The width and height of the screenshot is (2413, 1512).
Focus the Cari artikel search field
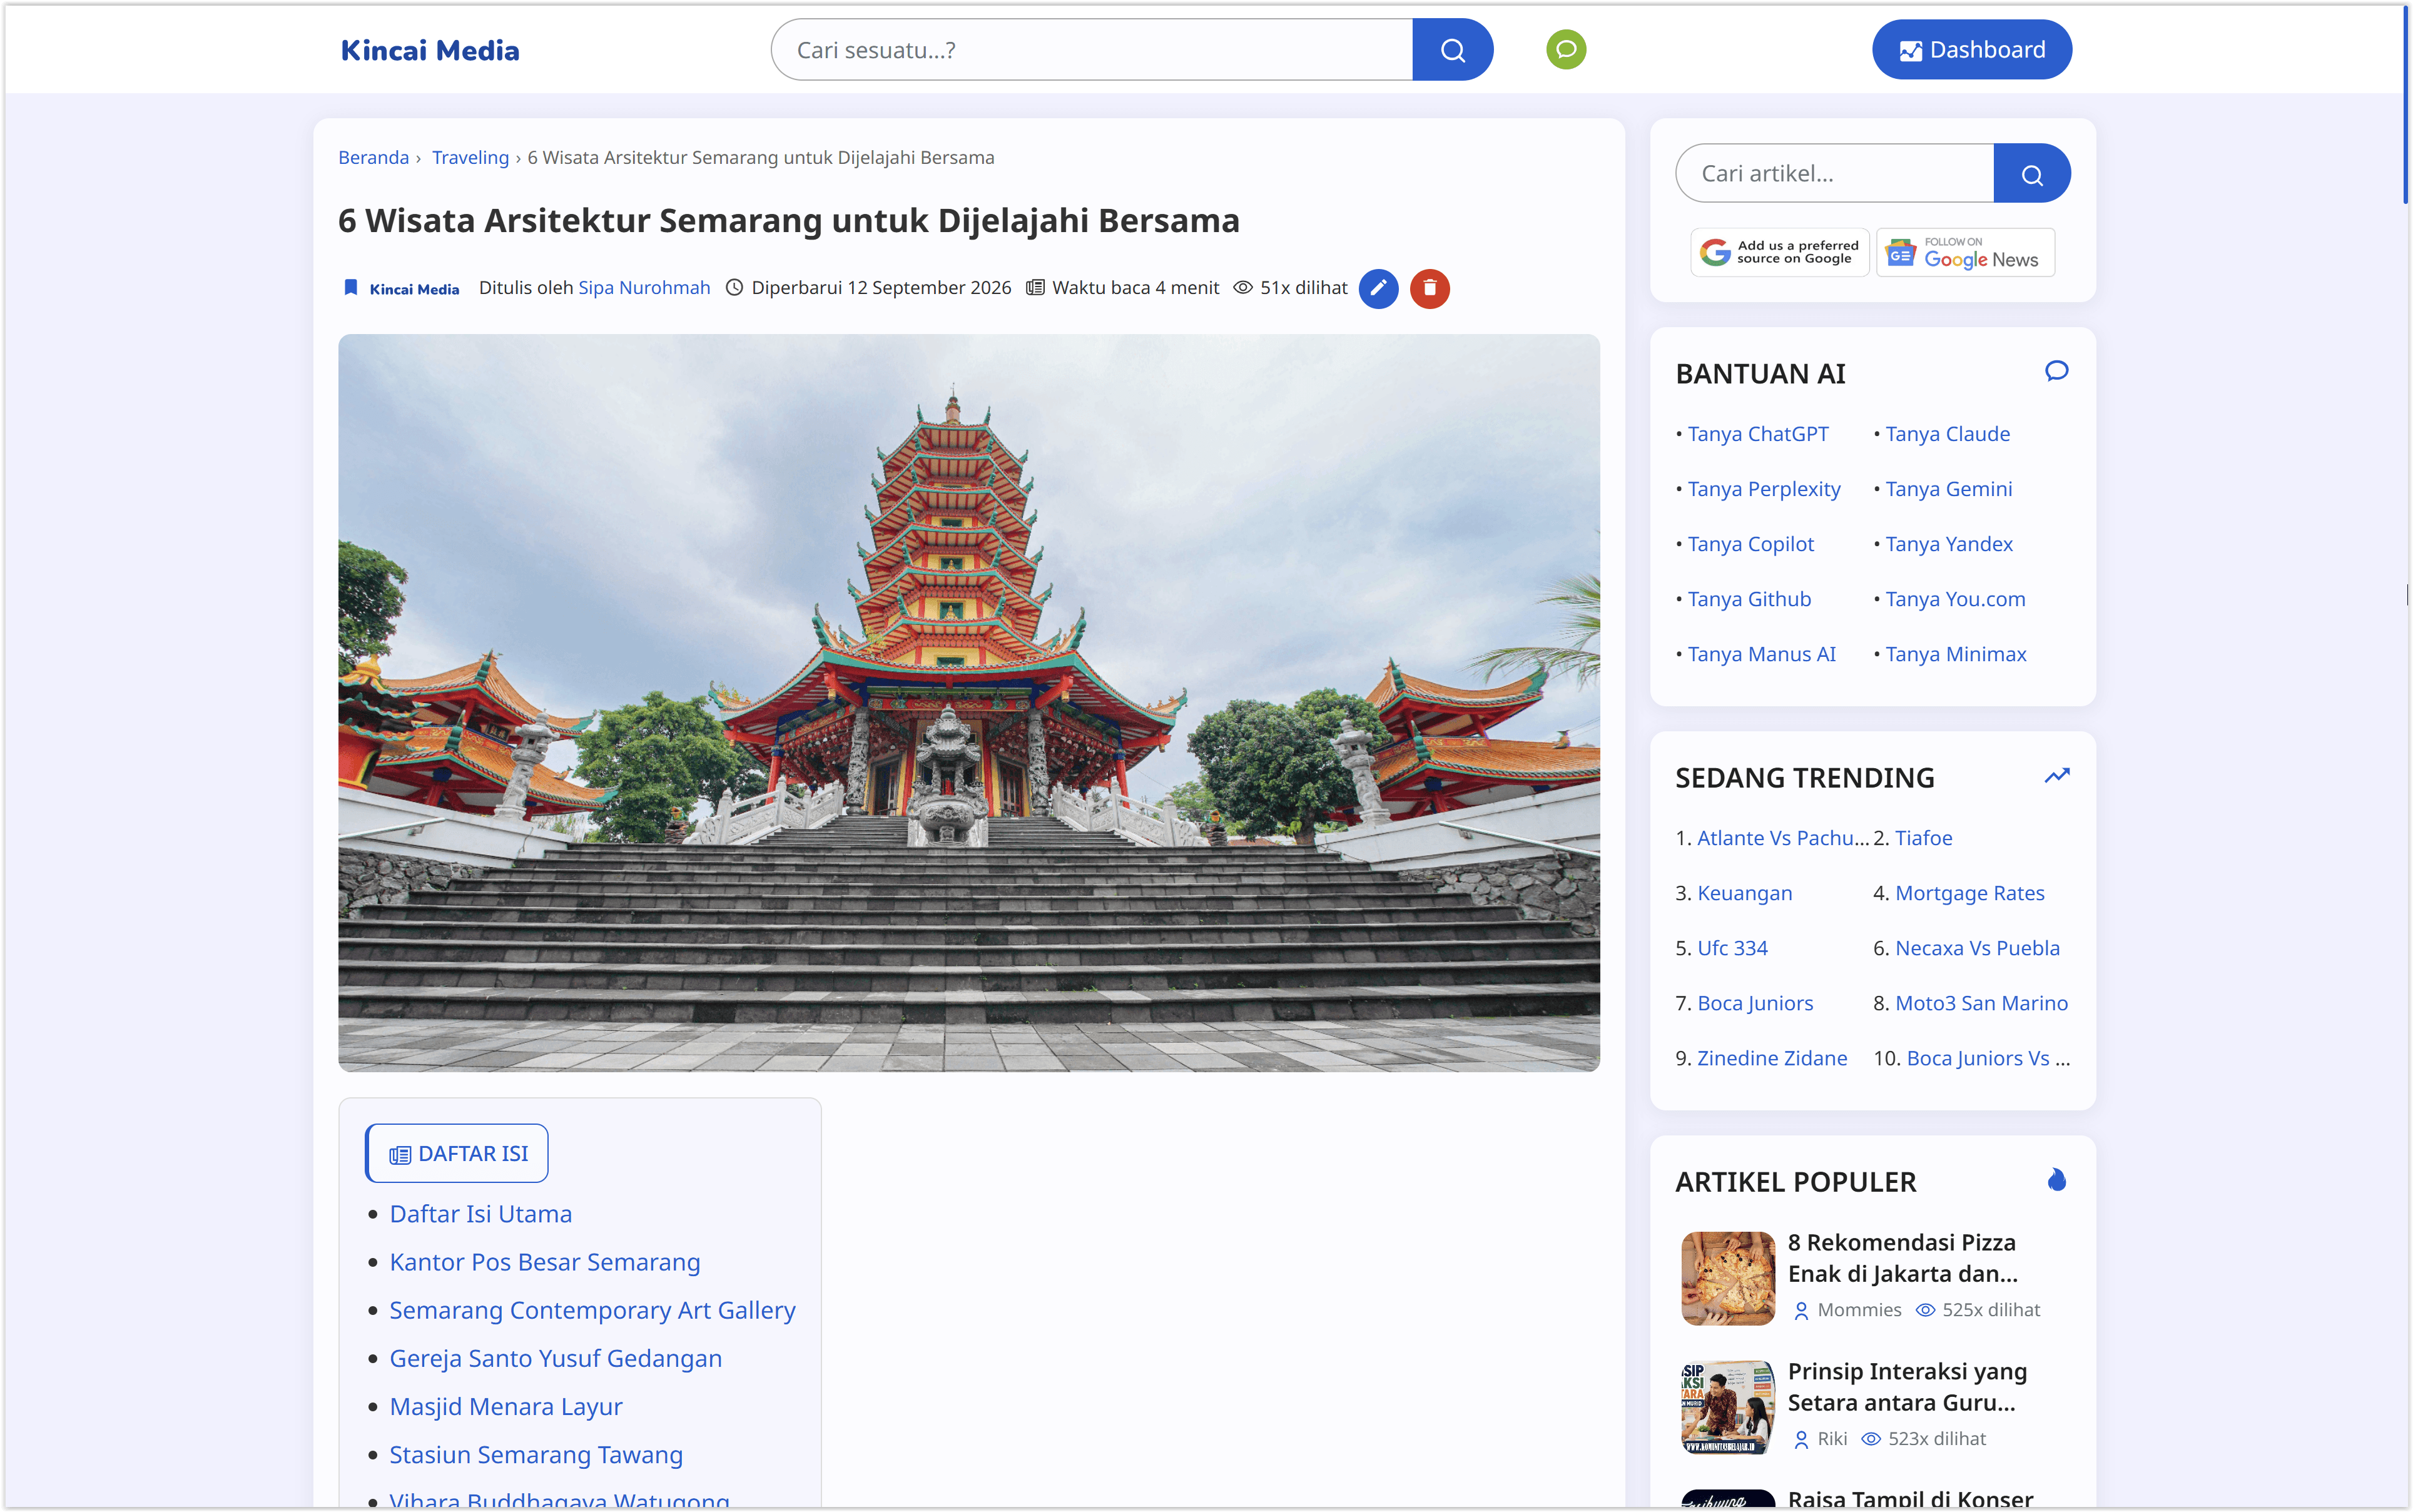[1835, 174]
